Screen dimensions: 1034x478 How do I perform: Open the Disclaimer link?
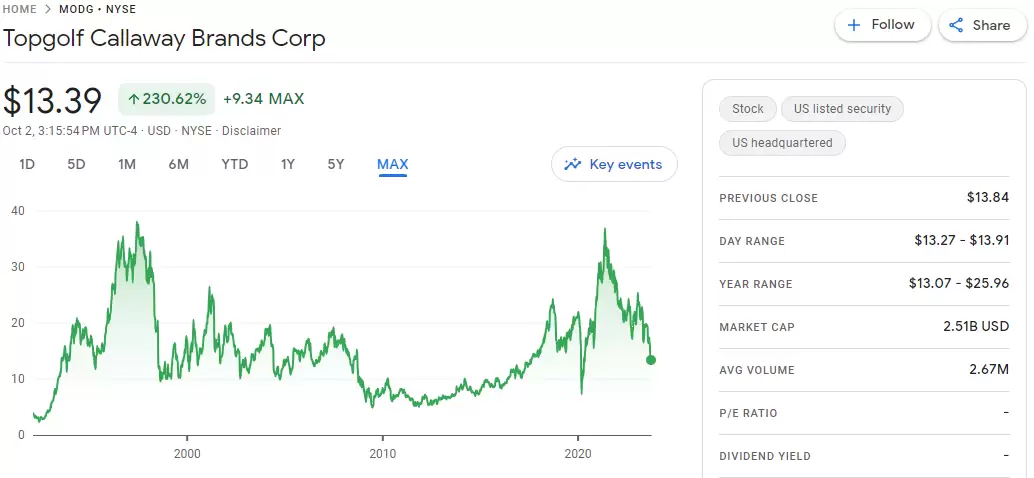tap(251, 131)
